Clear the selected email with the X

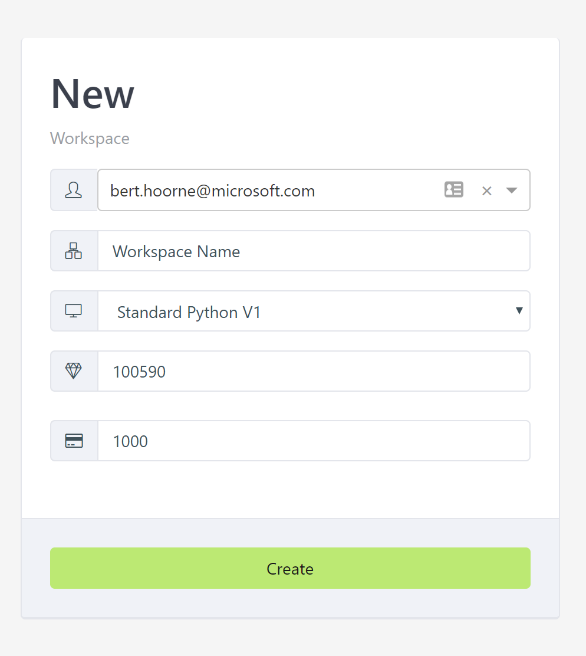point(486,191)
